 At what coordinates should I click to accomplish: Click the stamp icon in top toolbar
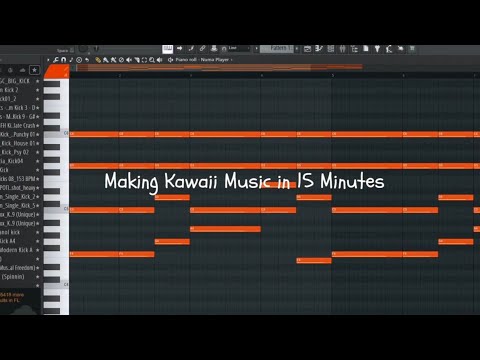click(x=214, y=49)
